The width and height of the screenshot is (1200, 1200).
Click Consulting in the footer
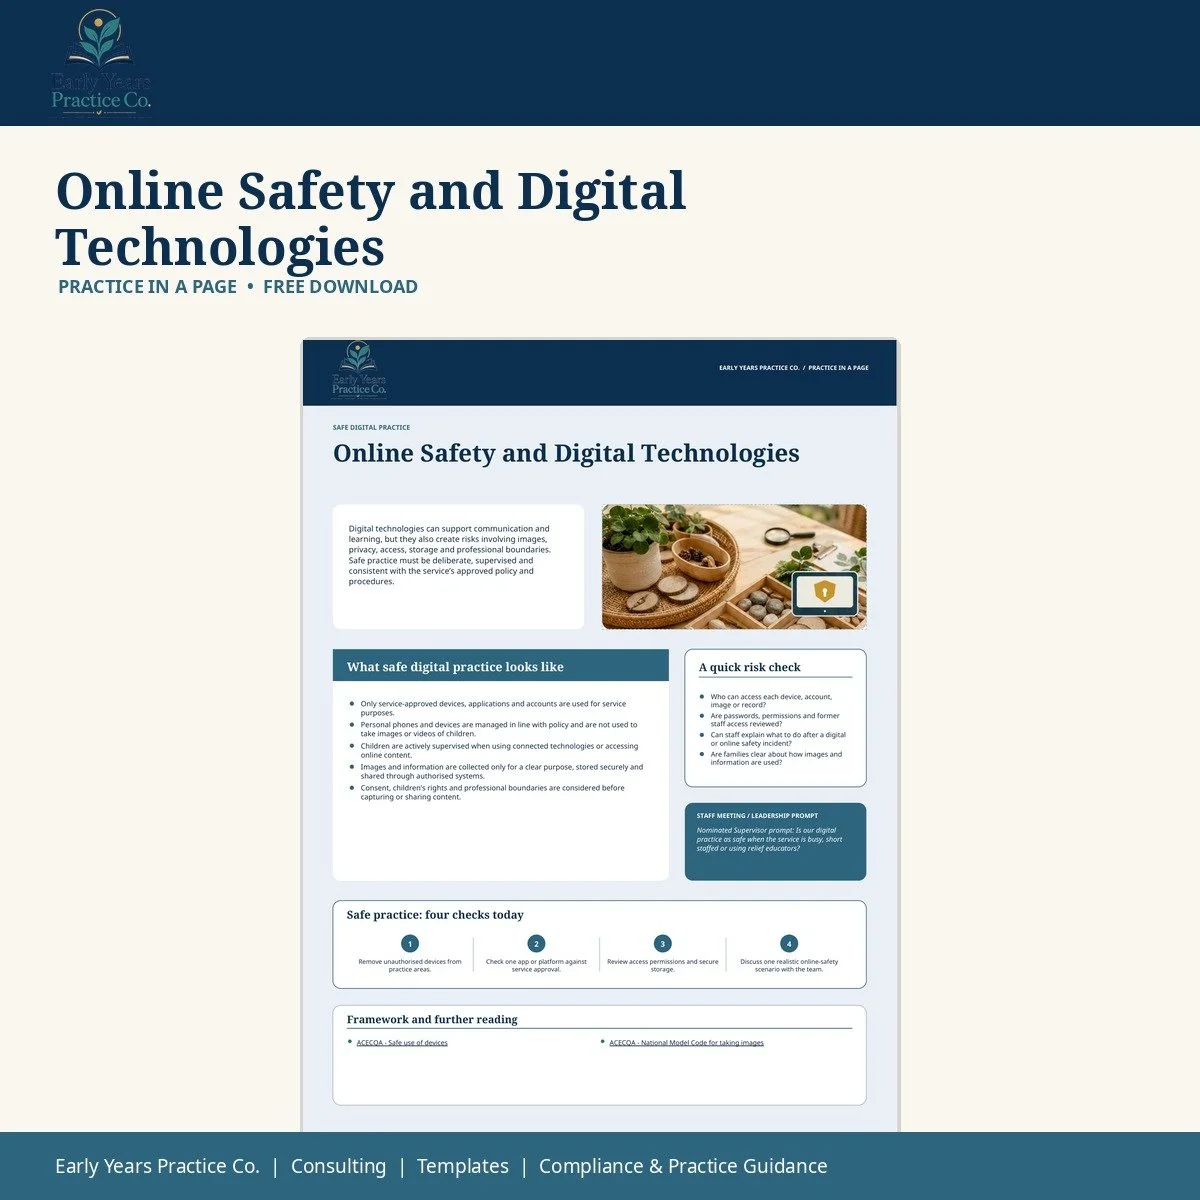click(x=338, y=1166)
